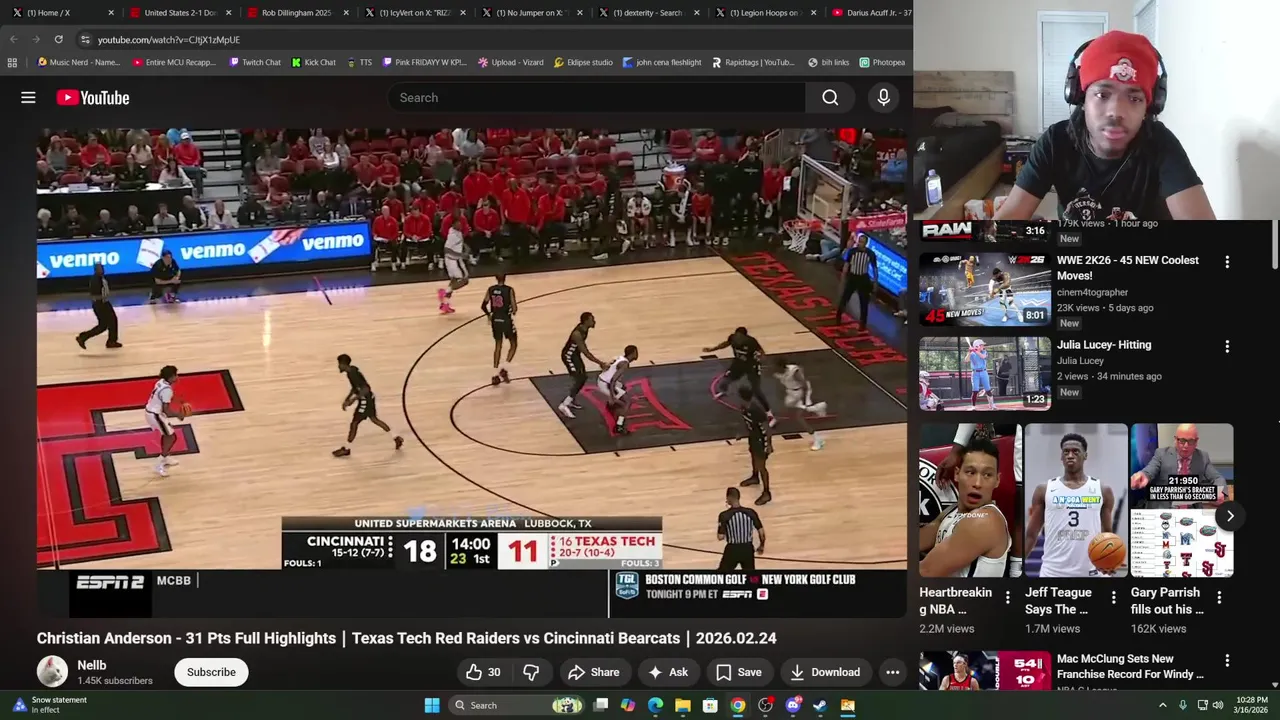Close the Rob Dillingham 2025 tab
Viewport: 1280px width, 720px height.
(344, 13)
